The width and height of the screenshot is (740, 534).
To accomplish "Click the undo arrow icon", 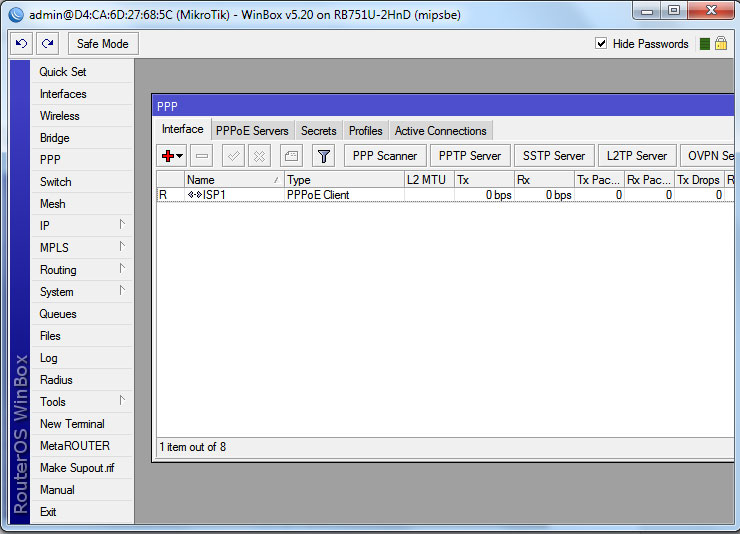I will [21, 44].
